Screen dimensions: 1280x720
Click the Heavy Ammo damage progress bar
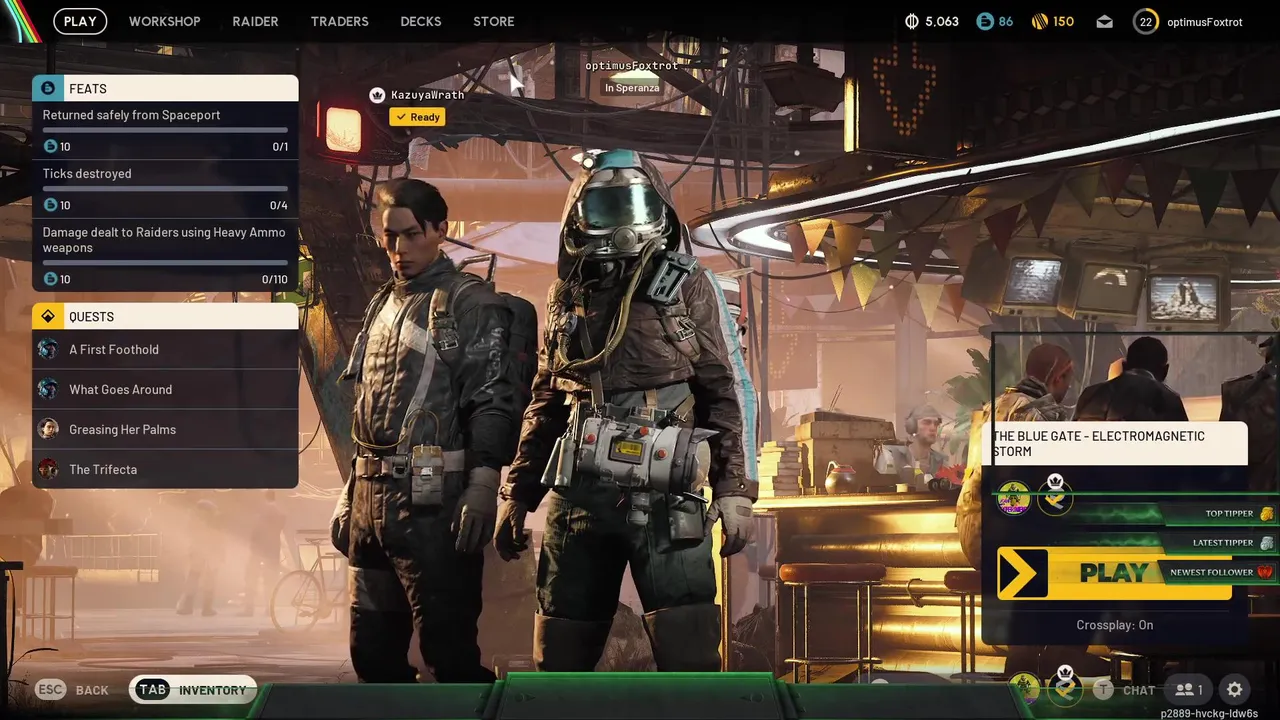pyautogui.click(x=165, y=263)
